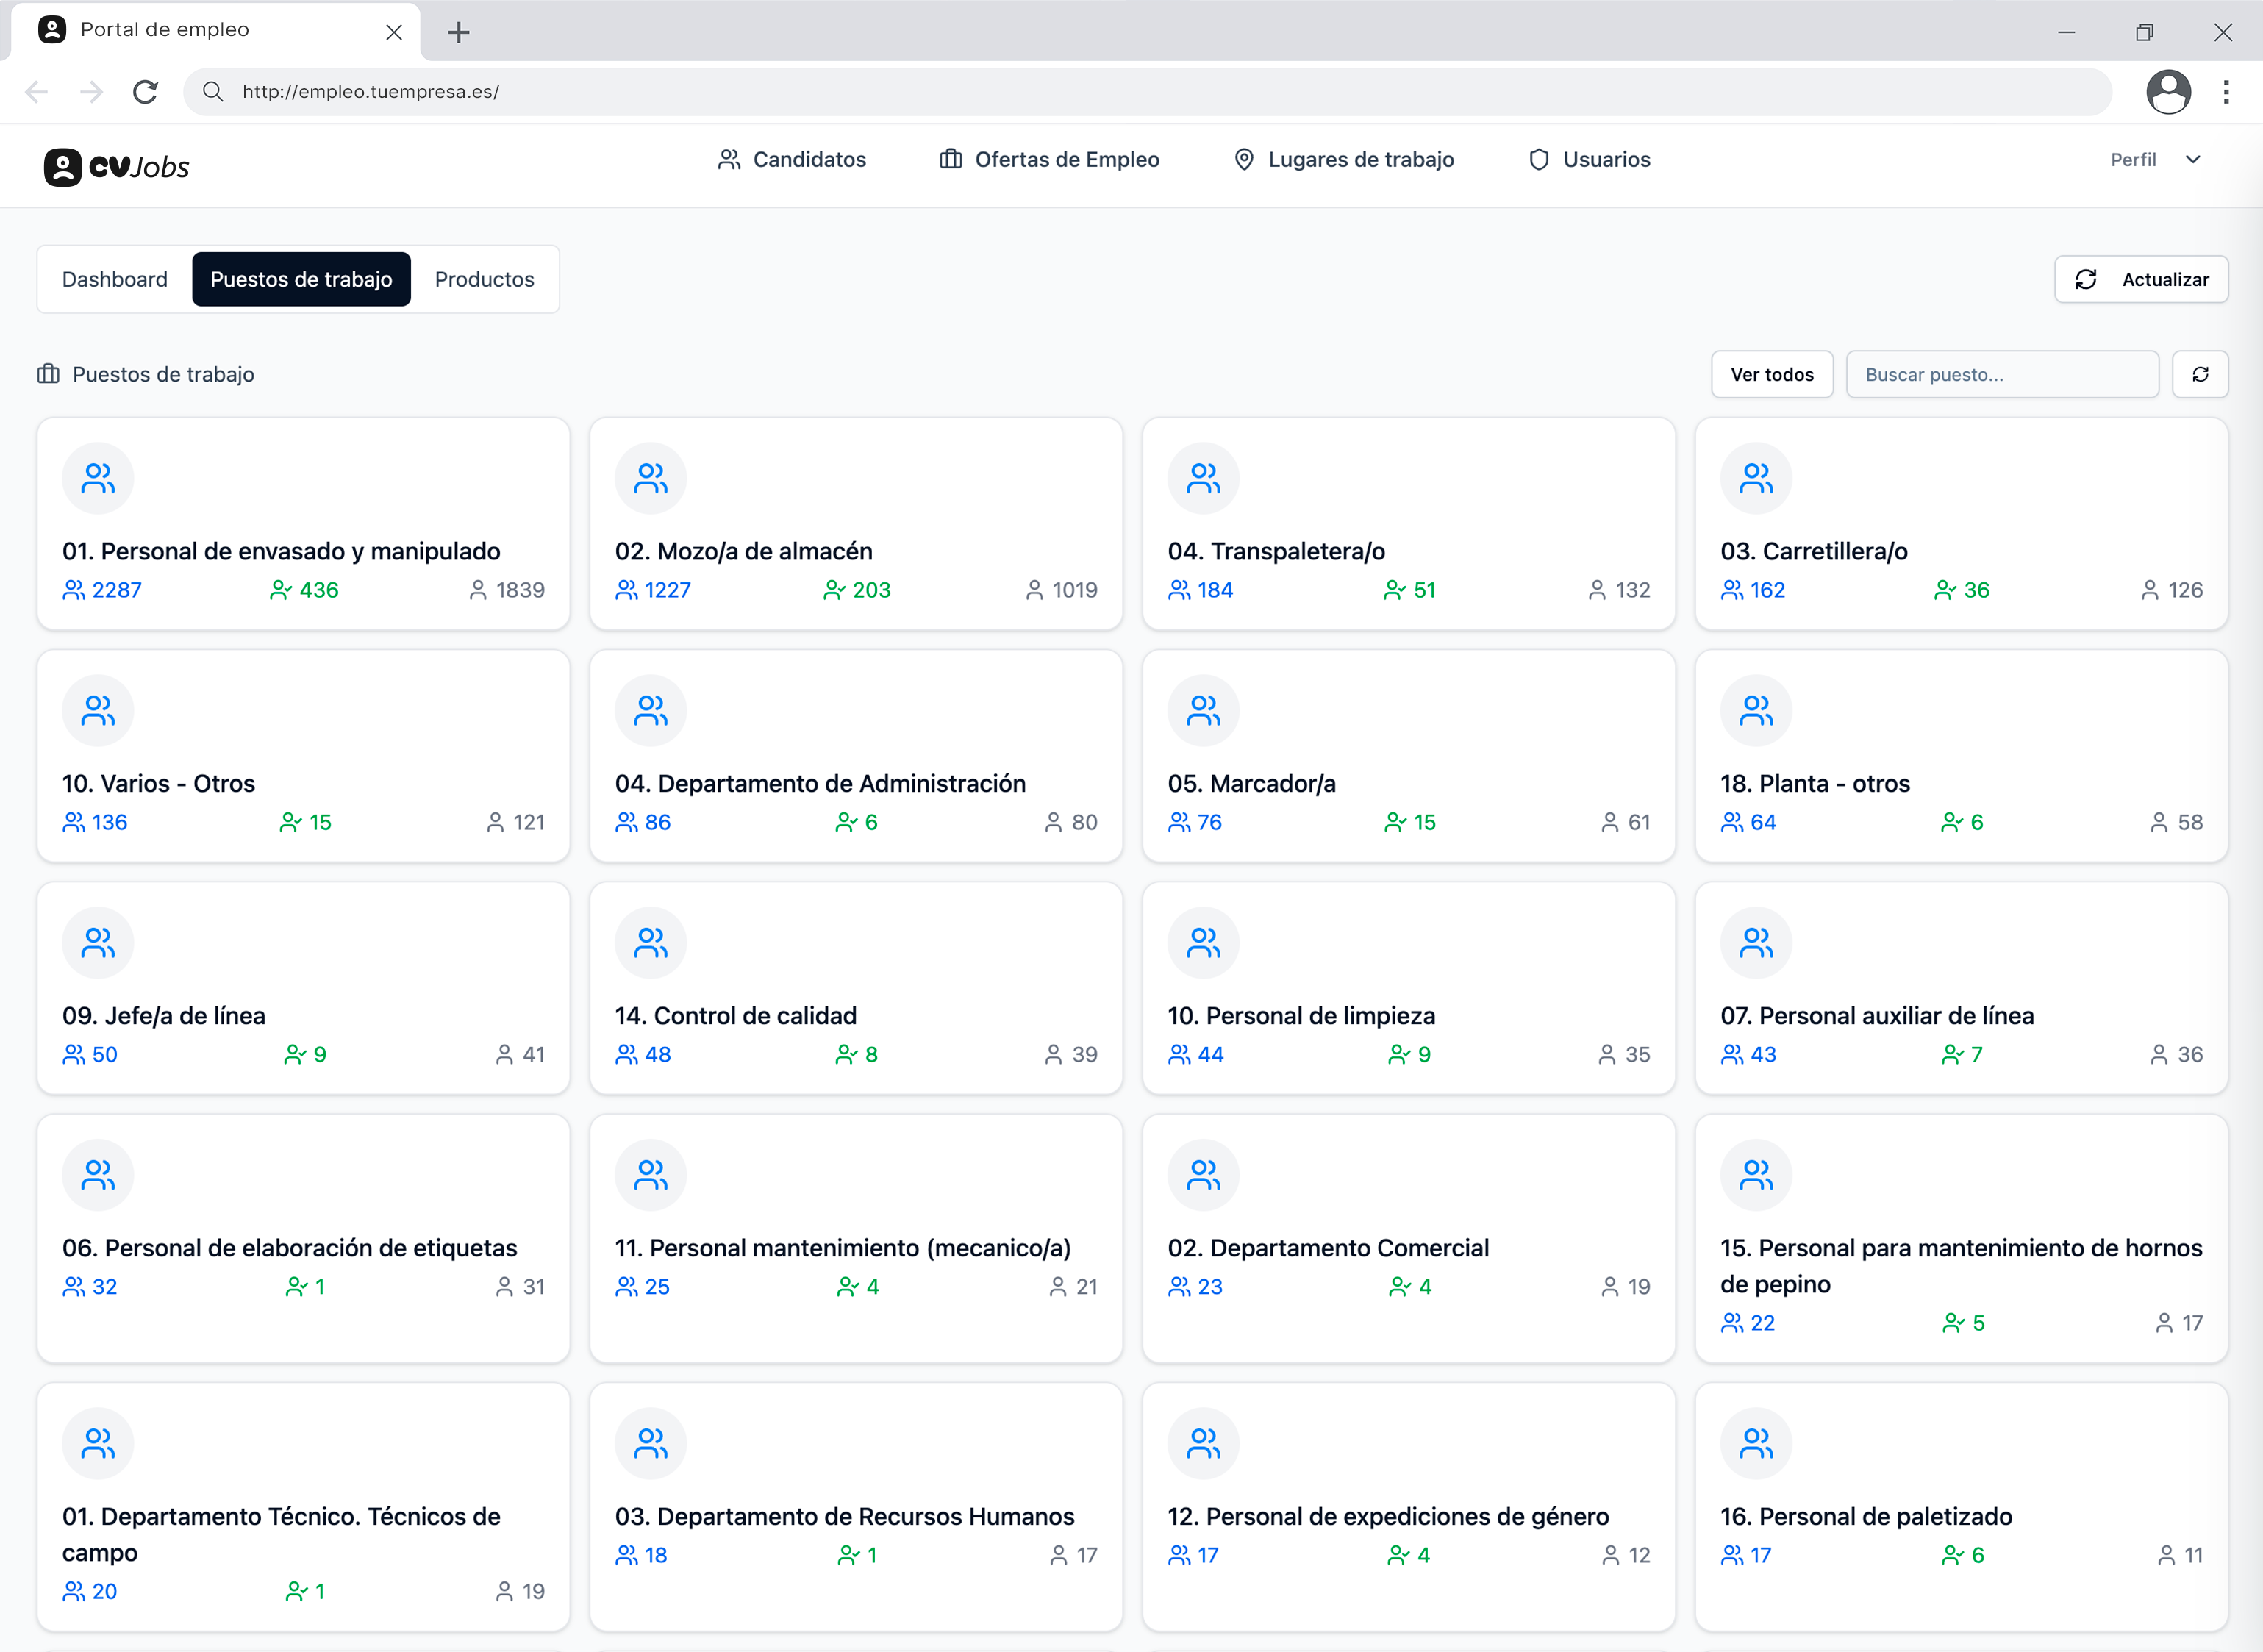Click the cvJobs logo
2263x1652 pixels.
click(x=117, y=166)
